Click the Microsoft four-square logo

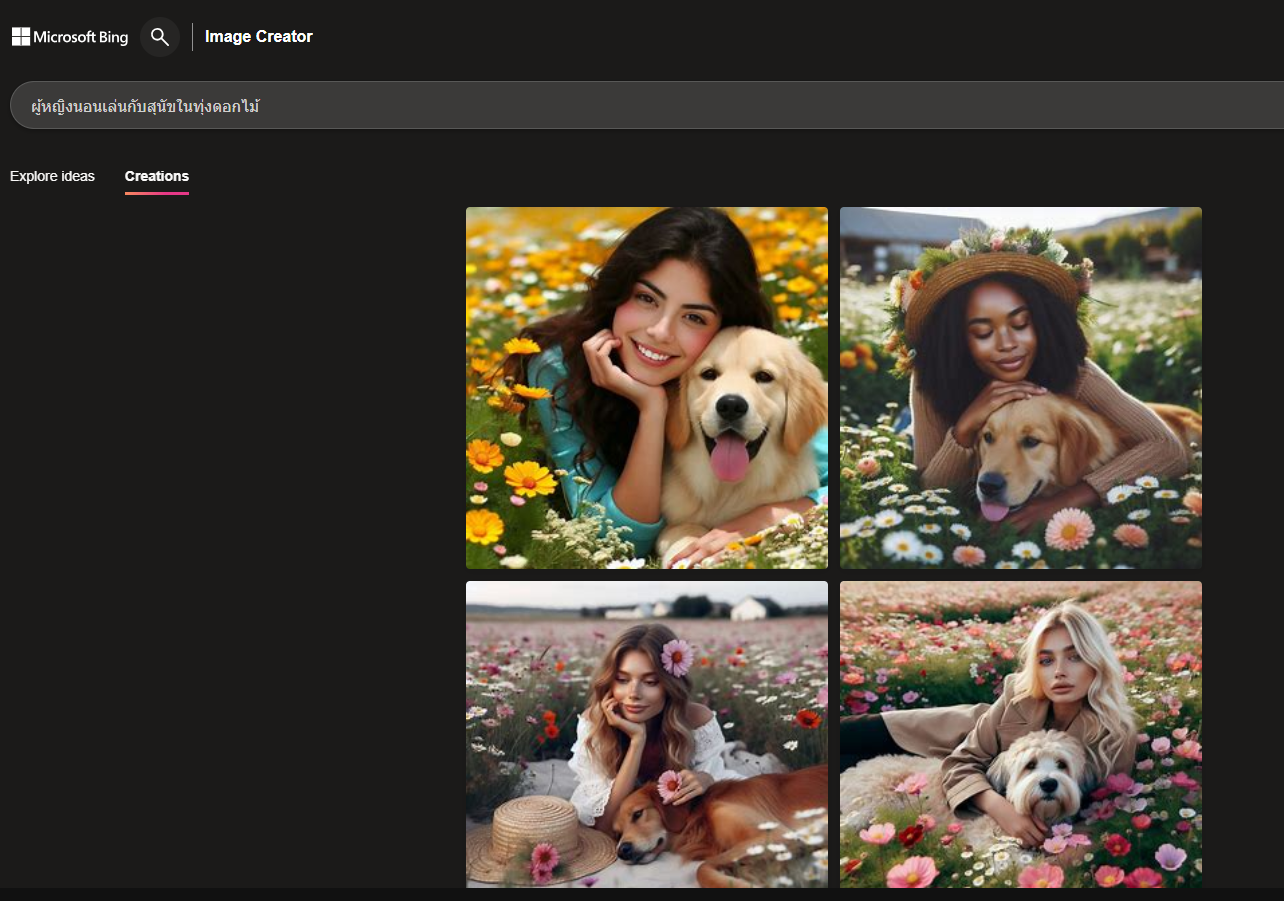pos(21,37)
